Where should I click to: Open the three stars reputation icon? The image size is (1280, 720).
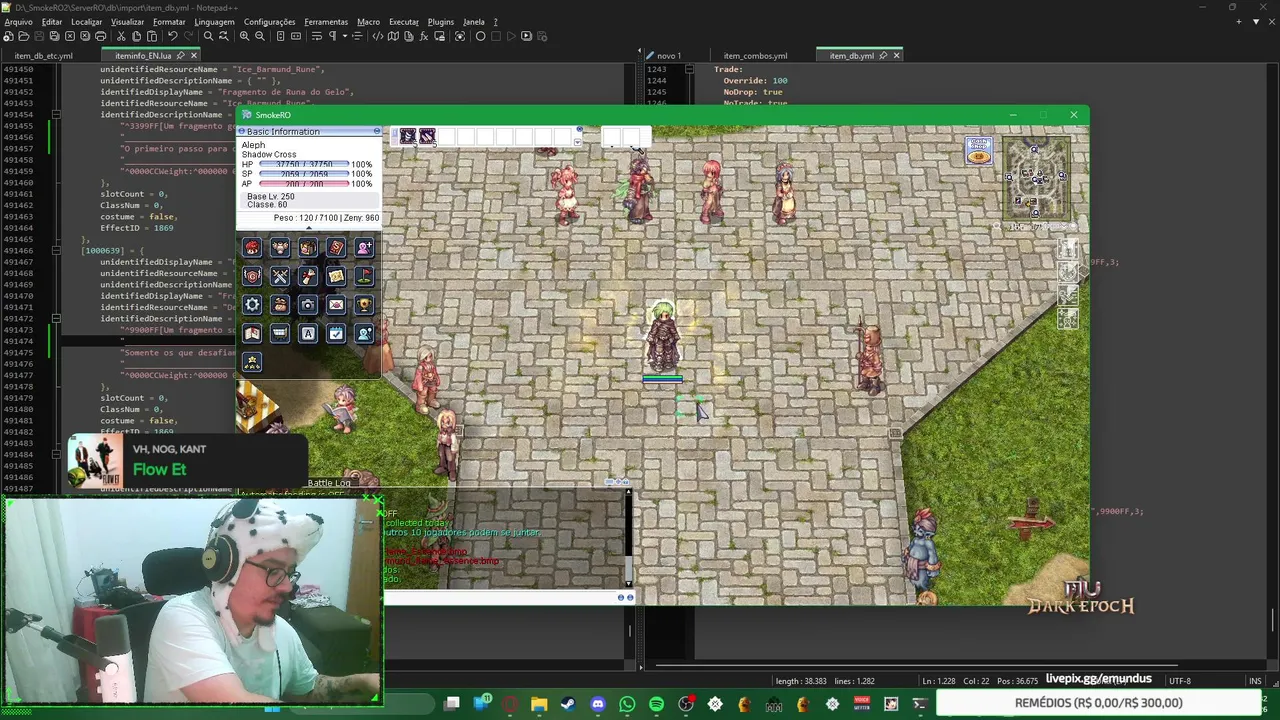point(252,362)
